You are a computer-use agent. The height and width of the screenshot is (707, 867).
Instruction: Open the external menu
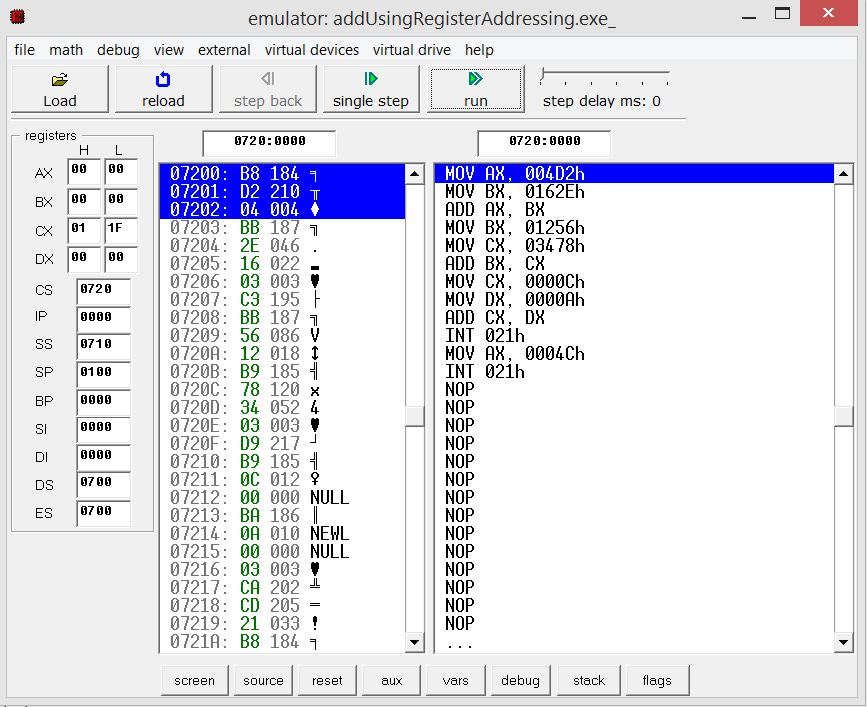coord(224,50)
